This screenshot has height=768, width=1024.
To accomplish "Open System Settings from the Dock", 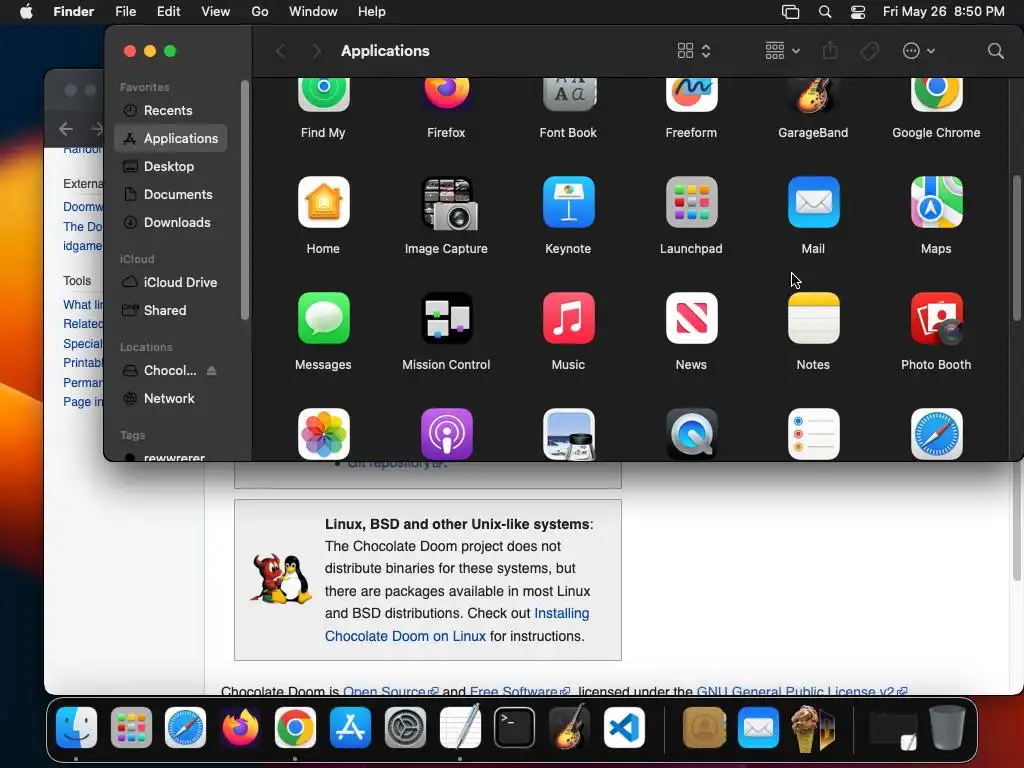I will [405, 728].
